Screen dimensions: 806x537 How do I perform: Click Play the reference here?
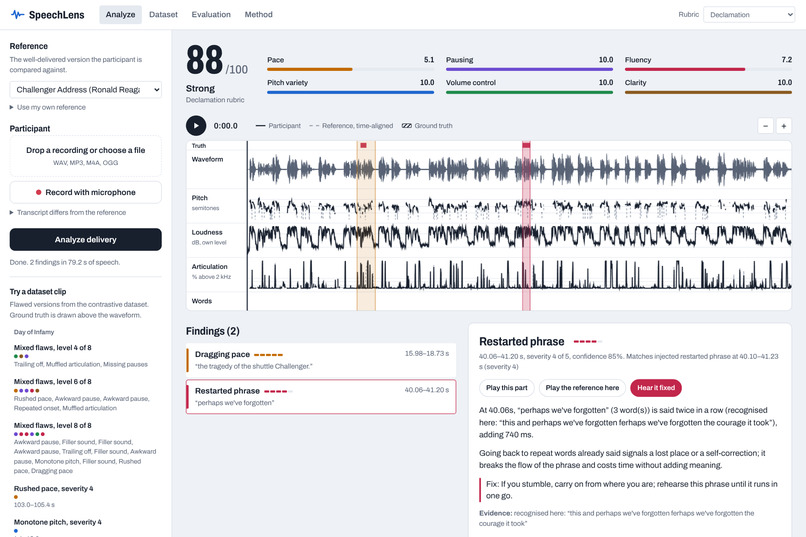[582, 387]
